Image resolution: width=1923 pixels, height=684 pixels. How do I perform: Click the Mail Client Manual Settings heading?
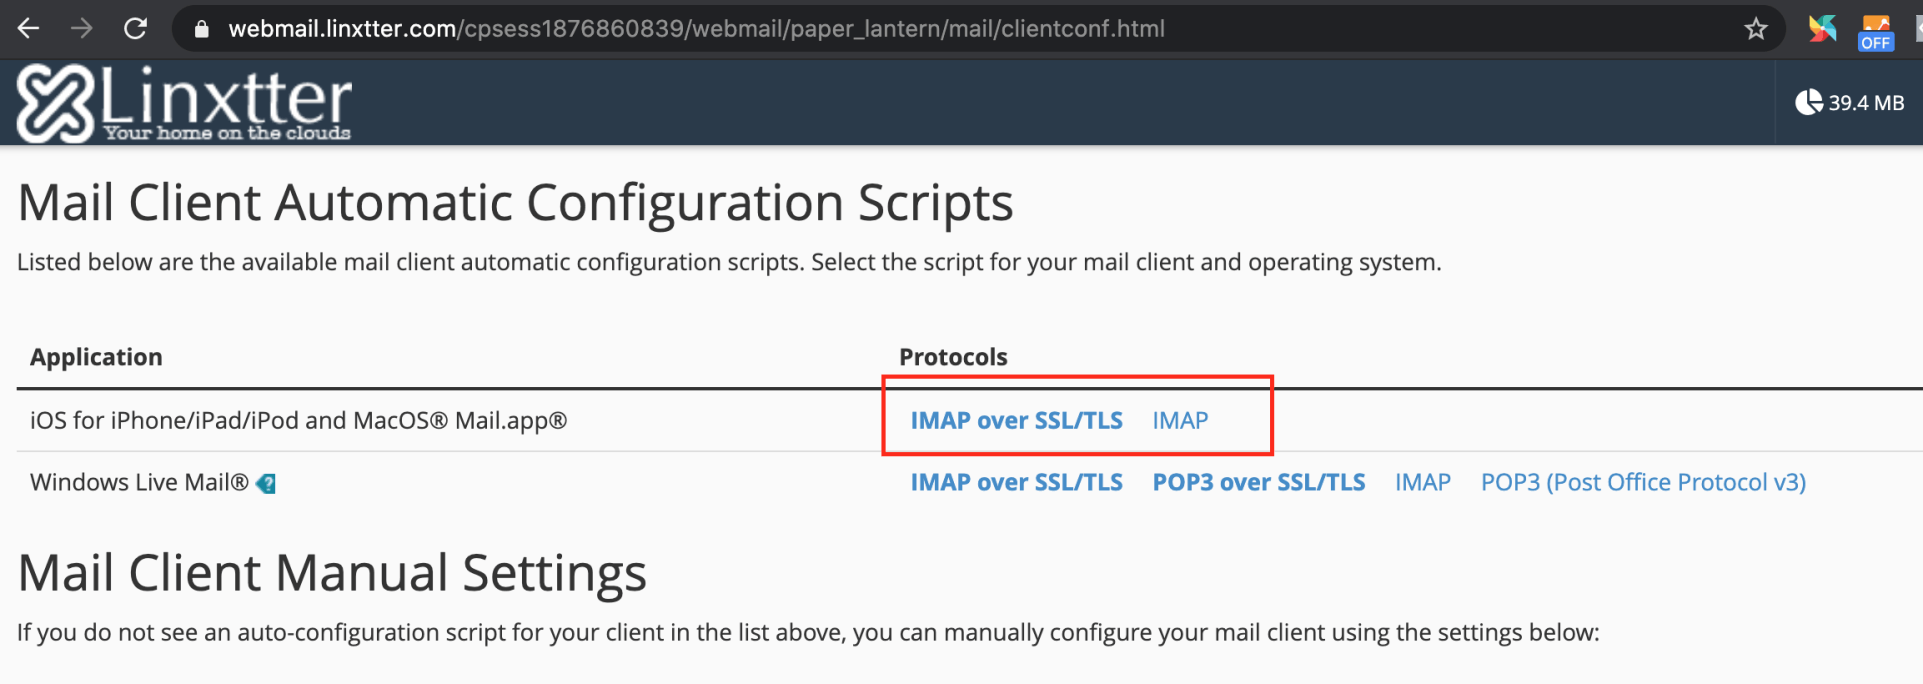coord(332,573)
